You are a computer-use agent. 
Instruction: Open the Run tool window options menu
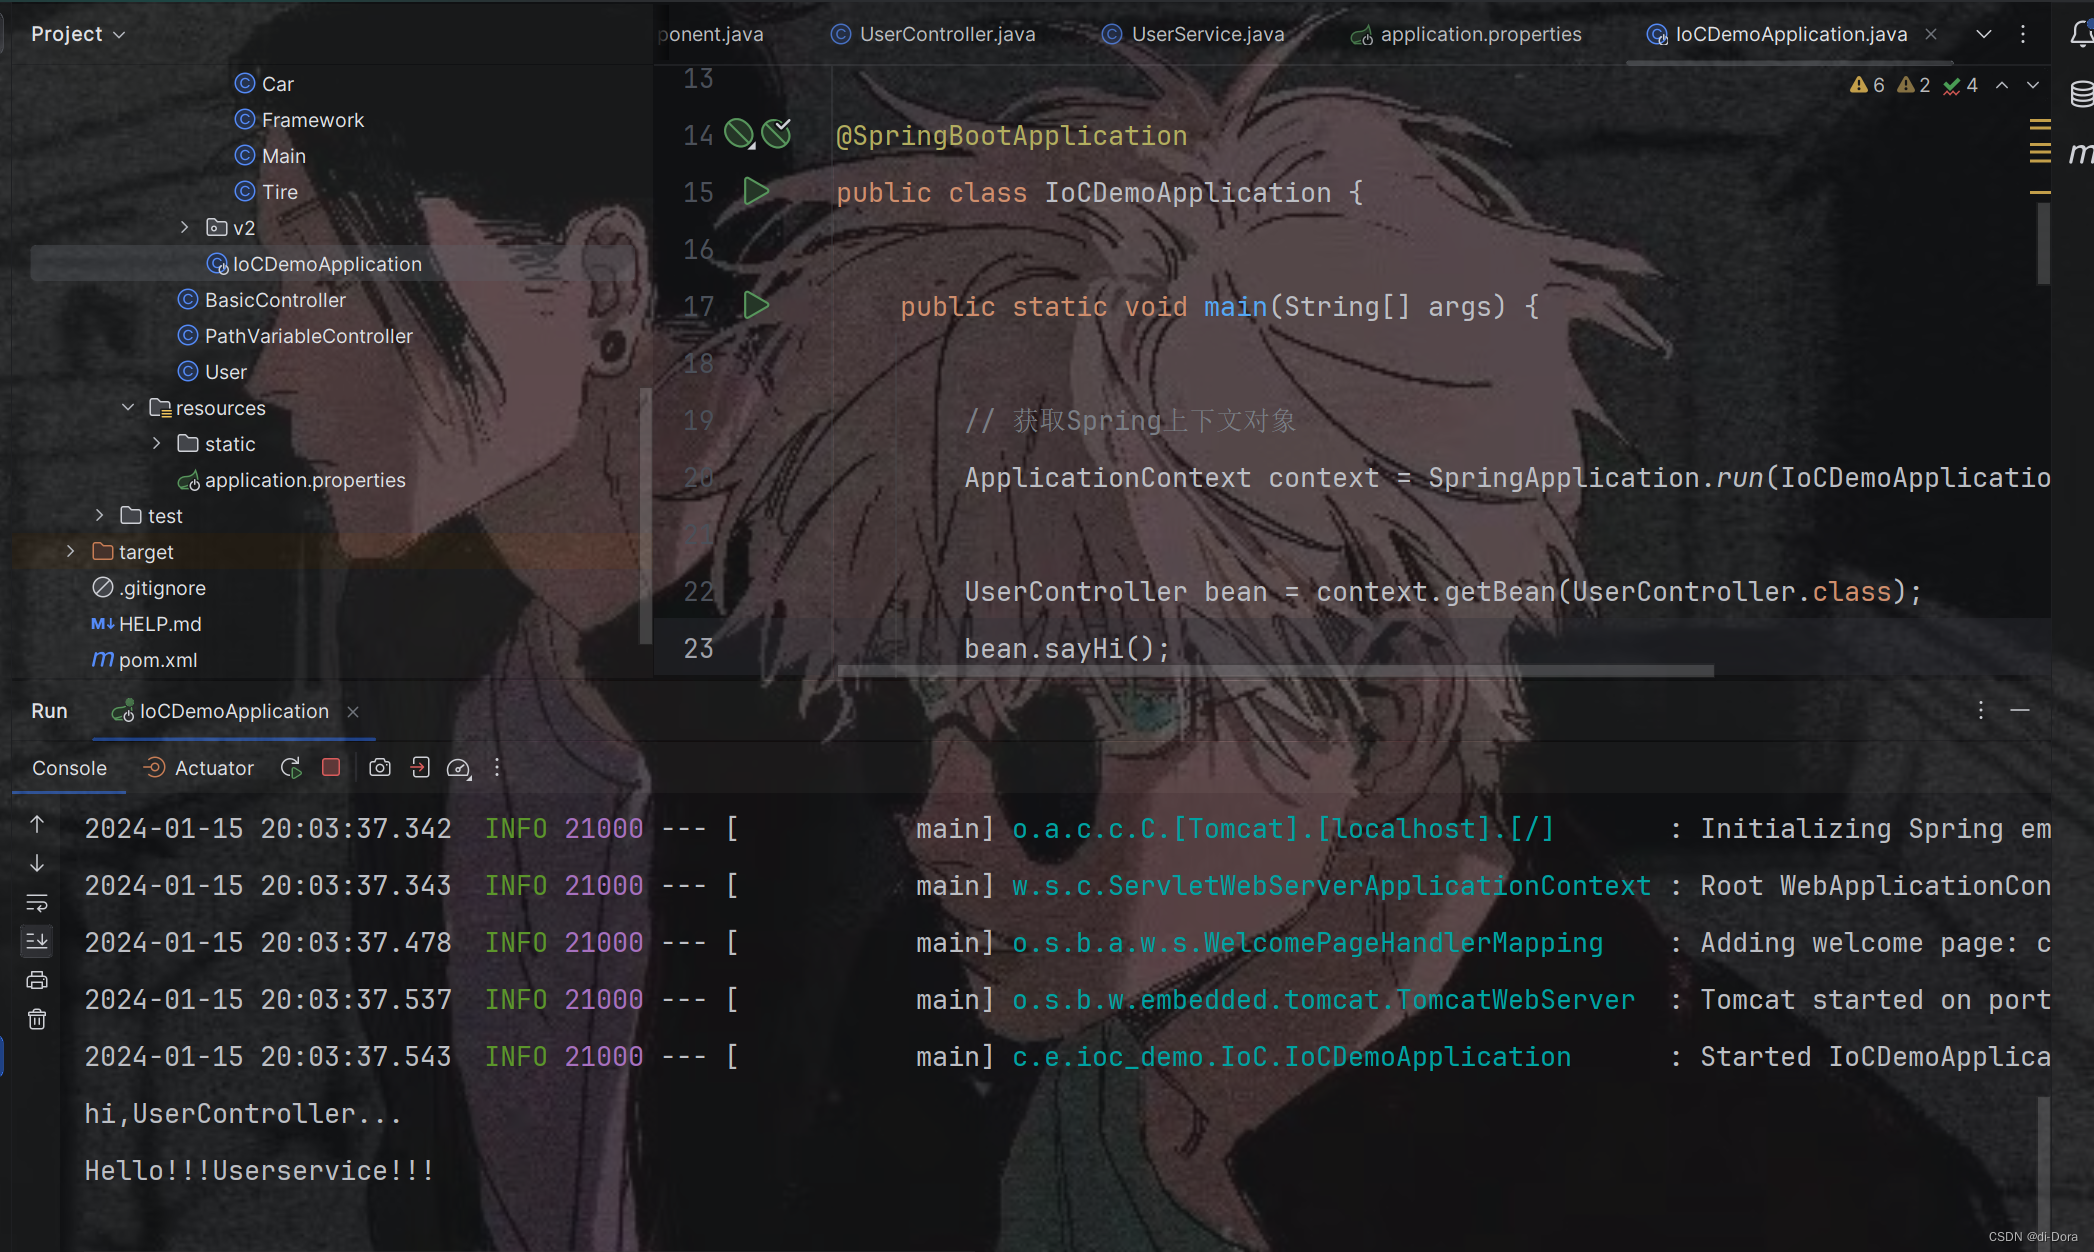tap(1980, 710)
